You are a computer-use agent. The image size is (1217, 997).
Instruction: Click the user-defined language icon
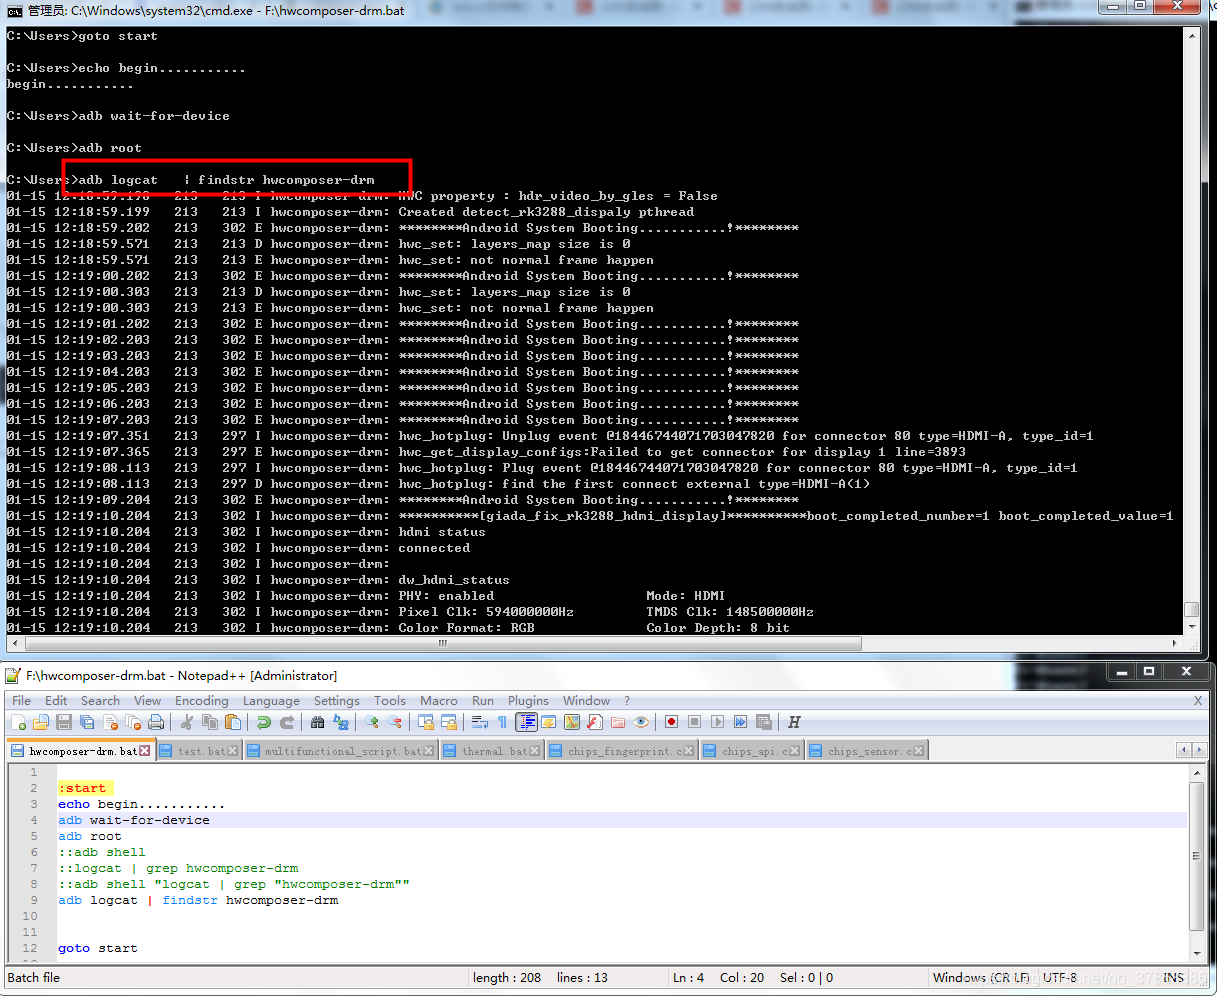pos(549,722)
